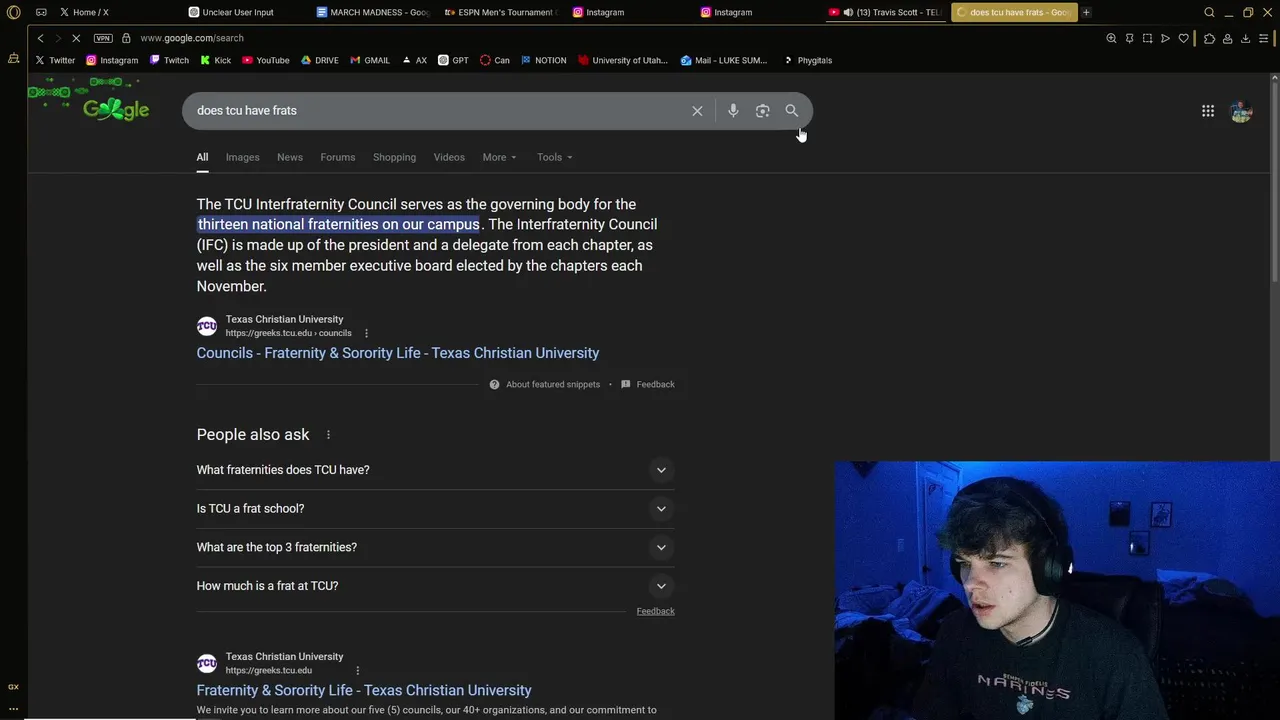Click the GX icon in the left sidebar
The height and width of the screenshot is (720, 1280).
pos(13,687)
